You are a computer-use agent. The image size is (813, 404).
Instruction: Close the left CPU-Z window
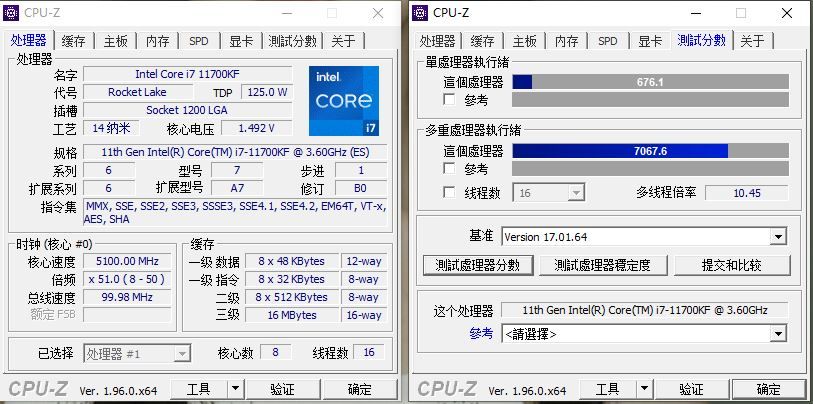378,13
